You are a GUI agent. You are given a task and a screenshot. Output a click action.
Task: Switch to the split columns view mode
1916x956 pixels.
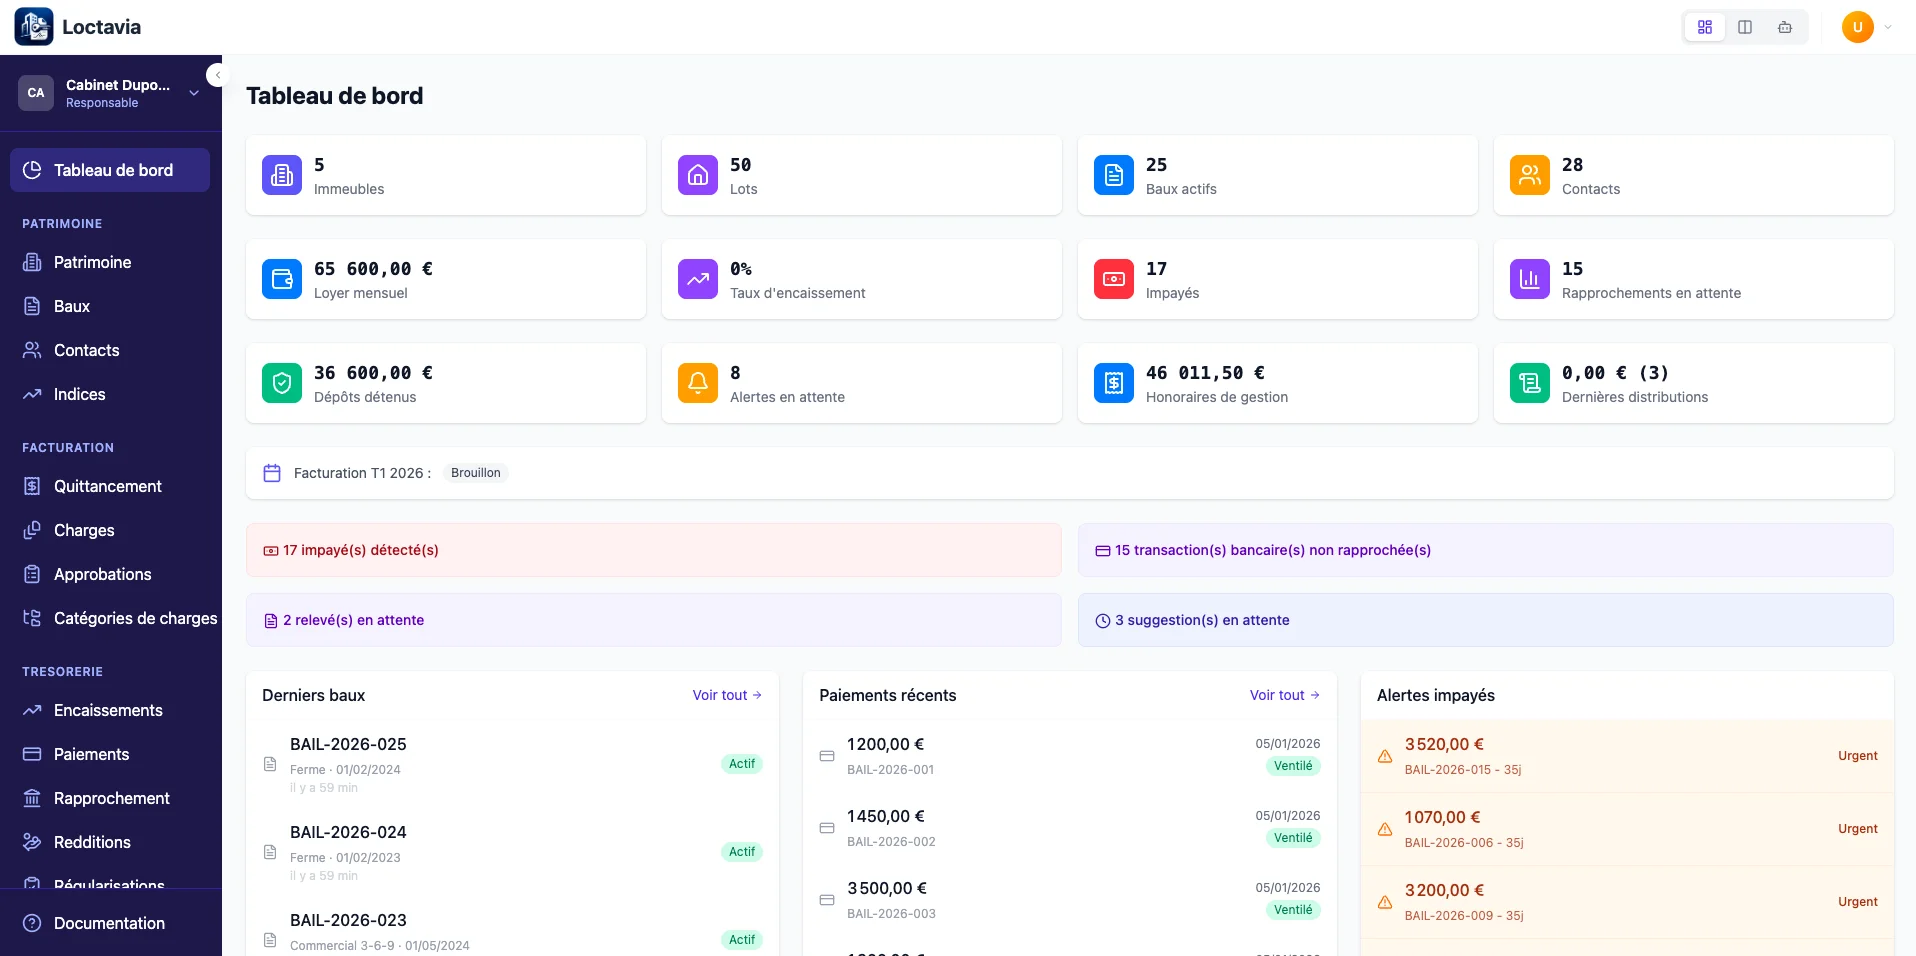click(x=1745, y=27)
